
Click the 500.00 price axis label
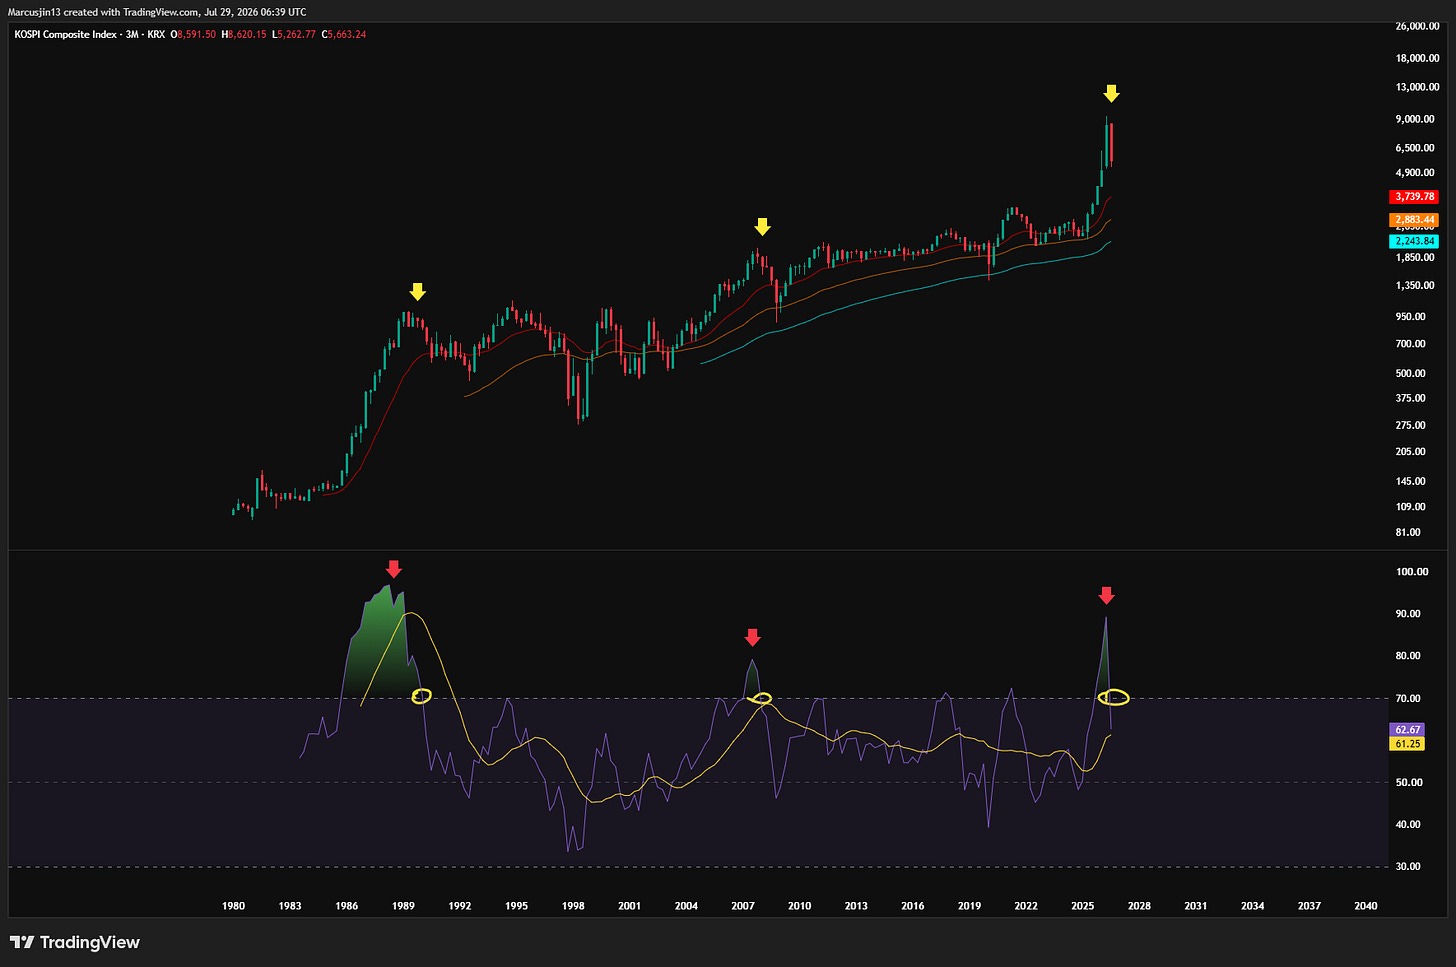[x=1411, y=374]
